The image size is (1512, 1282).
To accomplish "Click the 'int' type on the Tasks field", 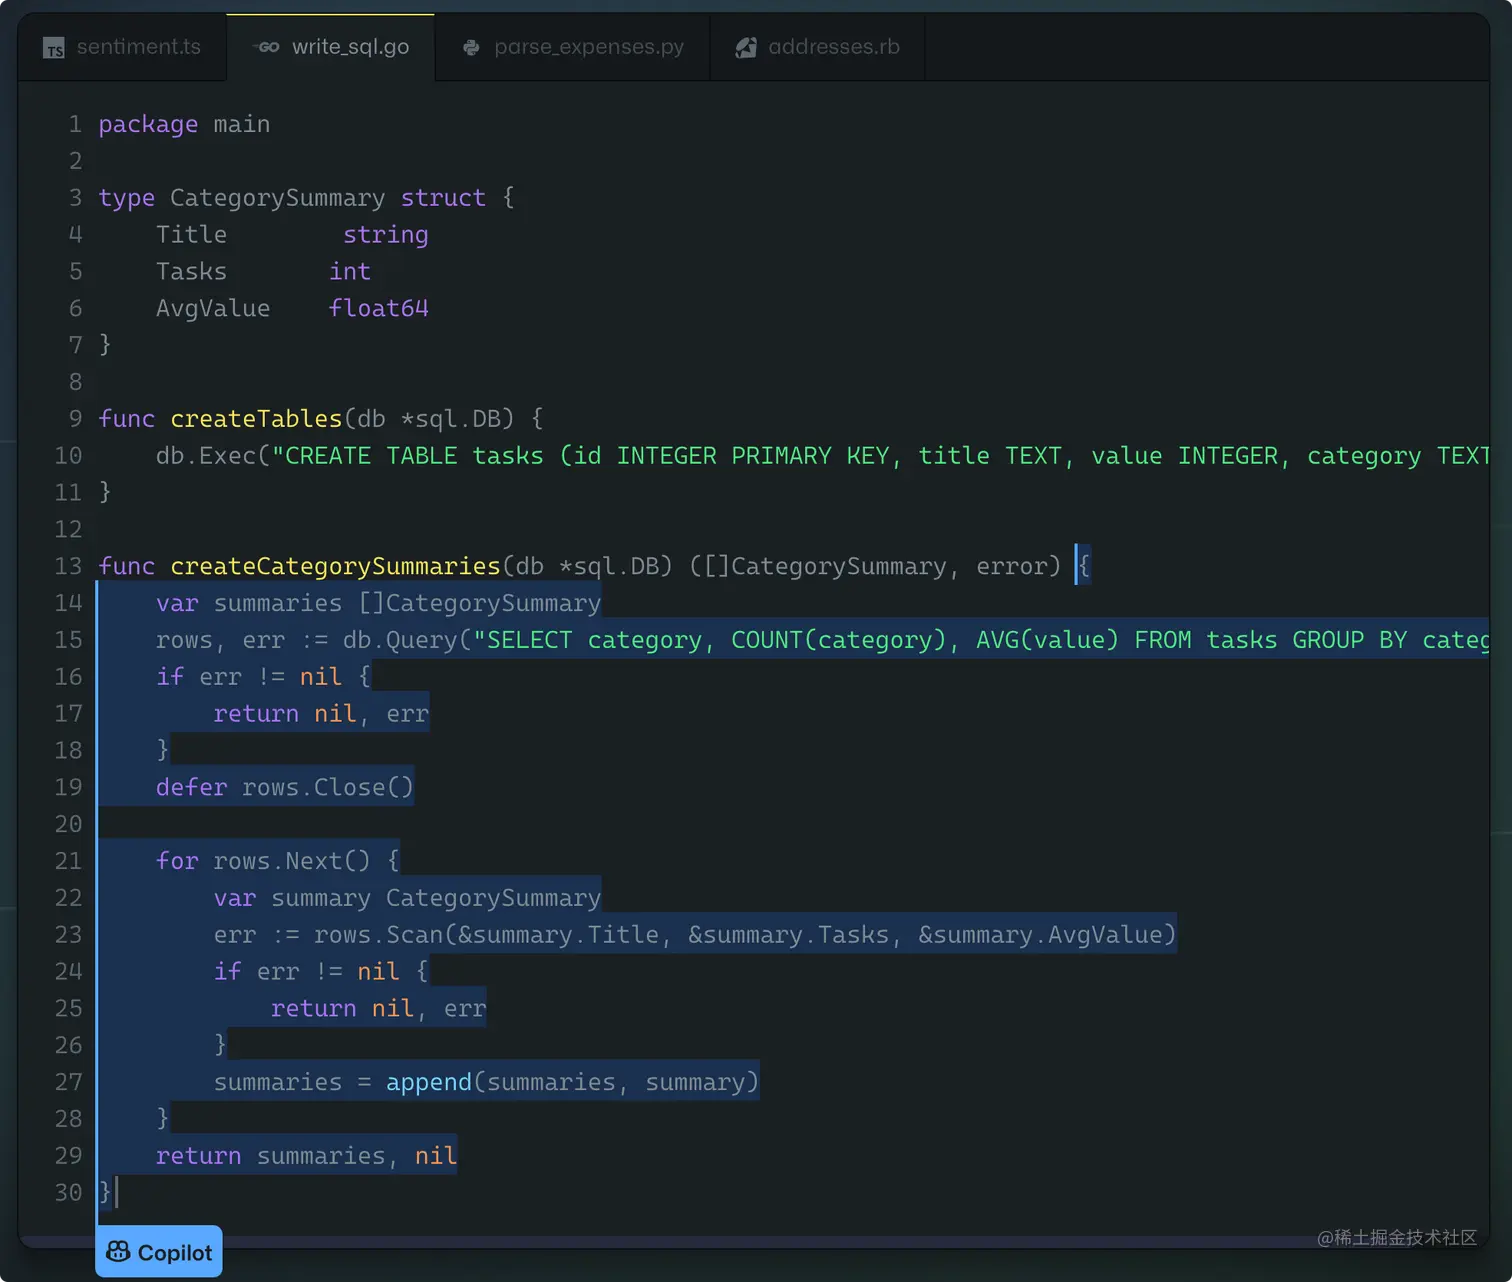I will [x=350, y=272].
